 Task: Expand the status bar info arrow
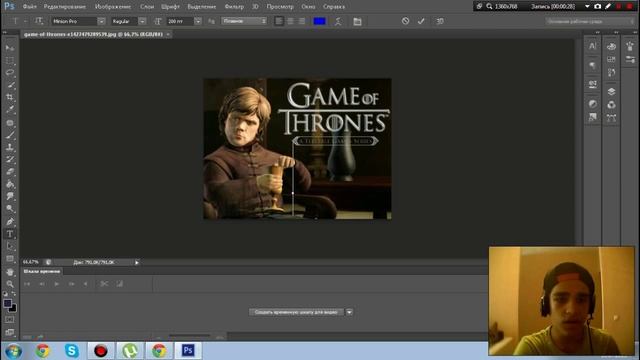point(137,262)
